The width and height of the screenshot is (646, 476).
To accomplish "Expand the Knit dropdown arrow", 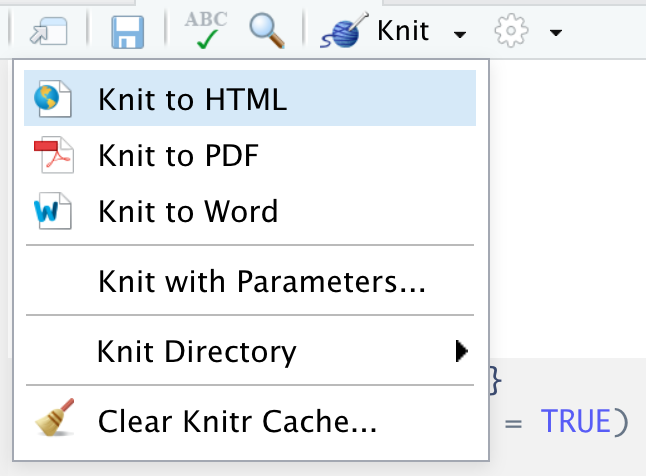I will click(x=460, y=34).
